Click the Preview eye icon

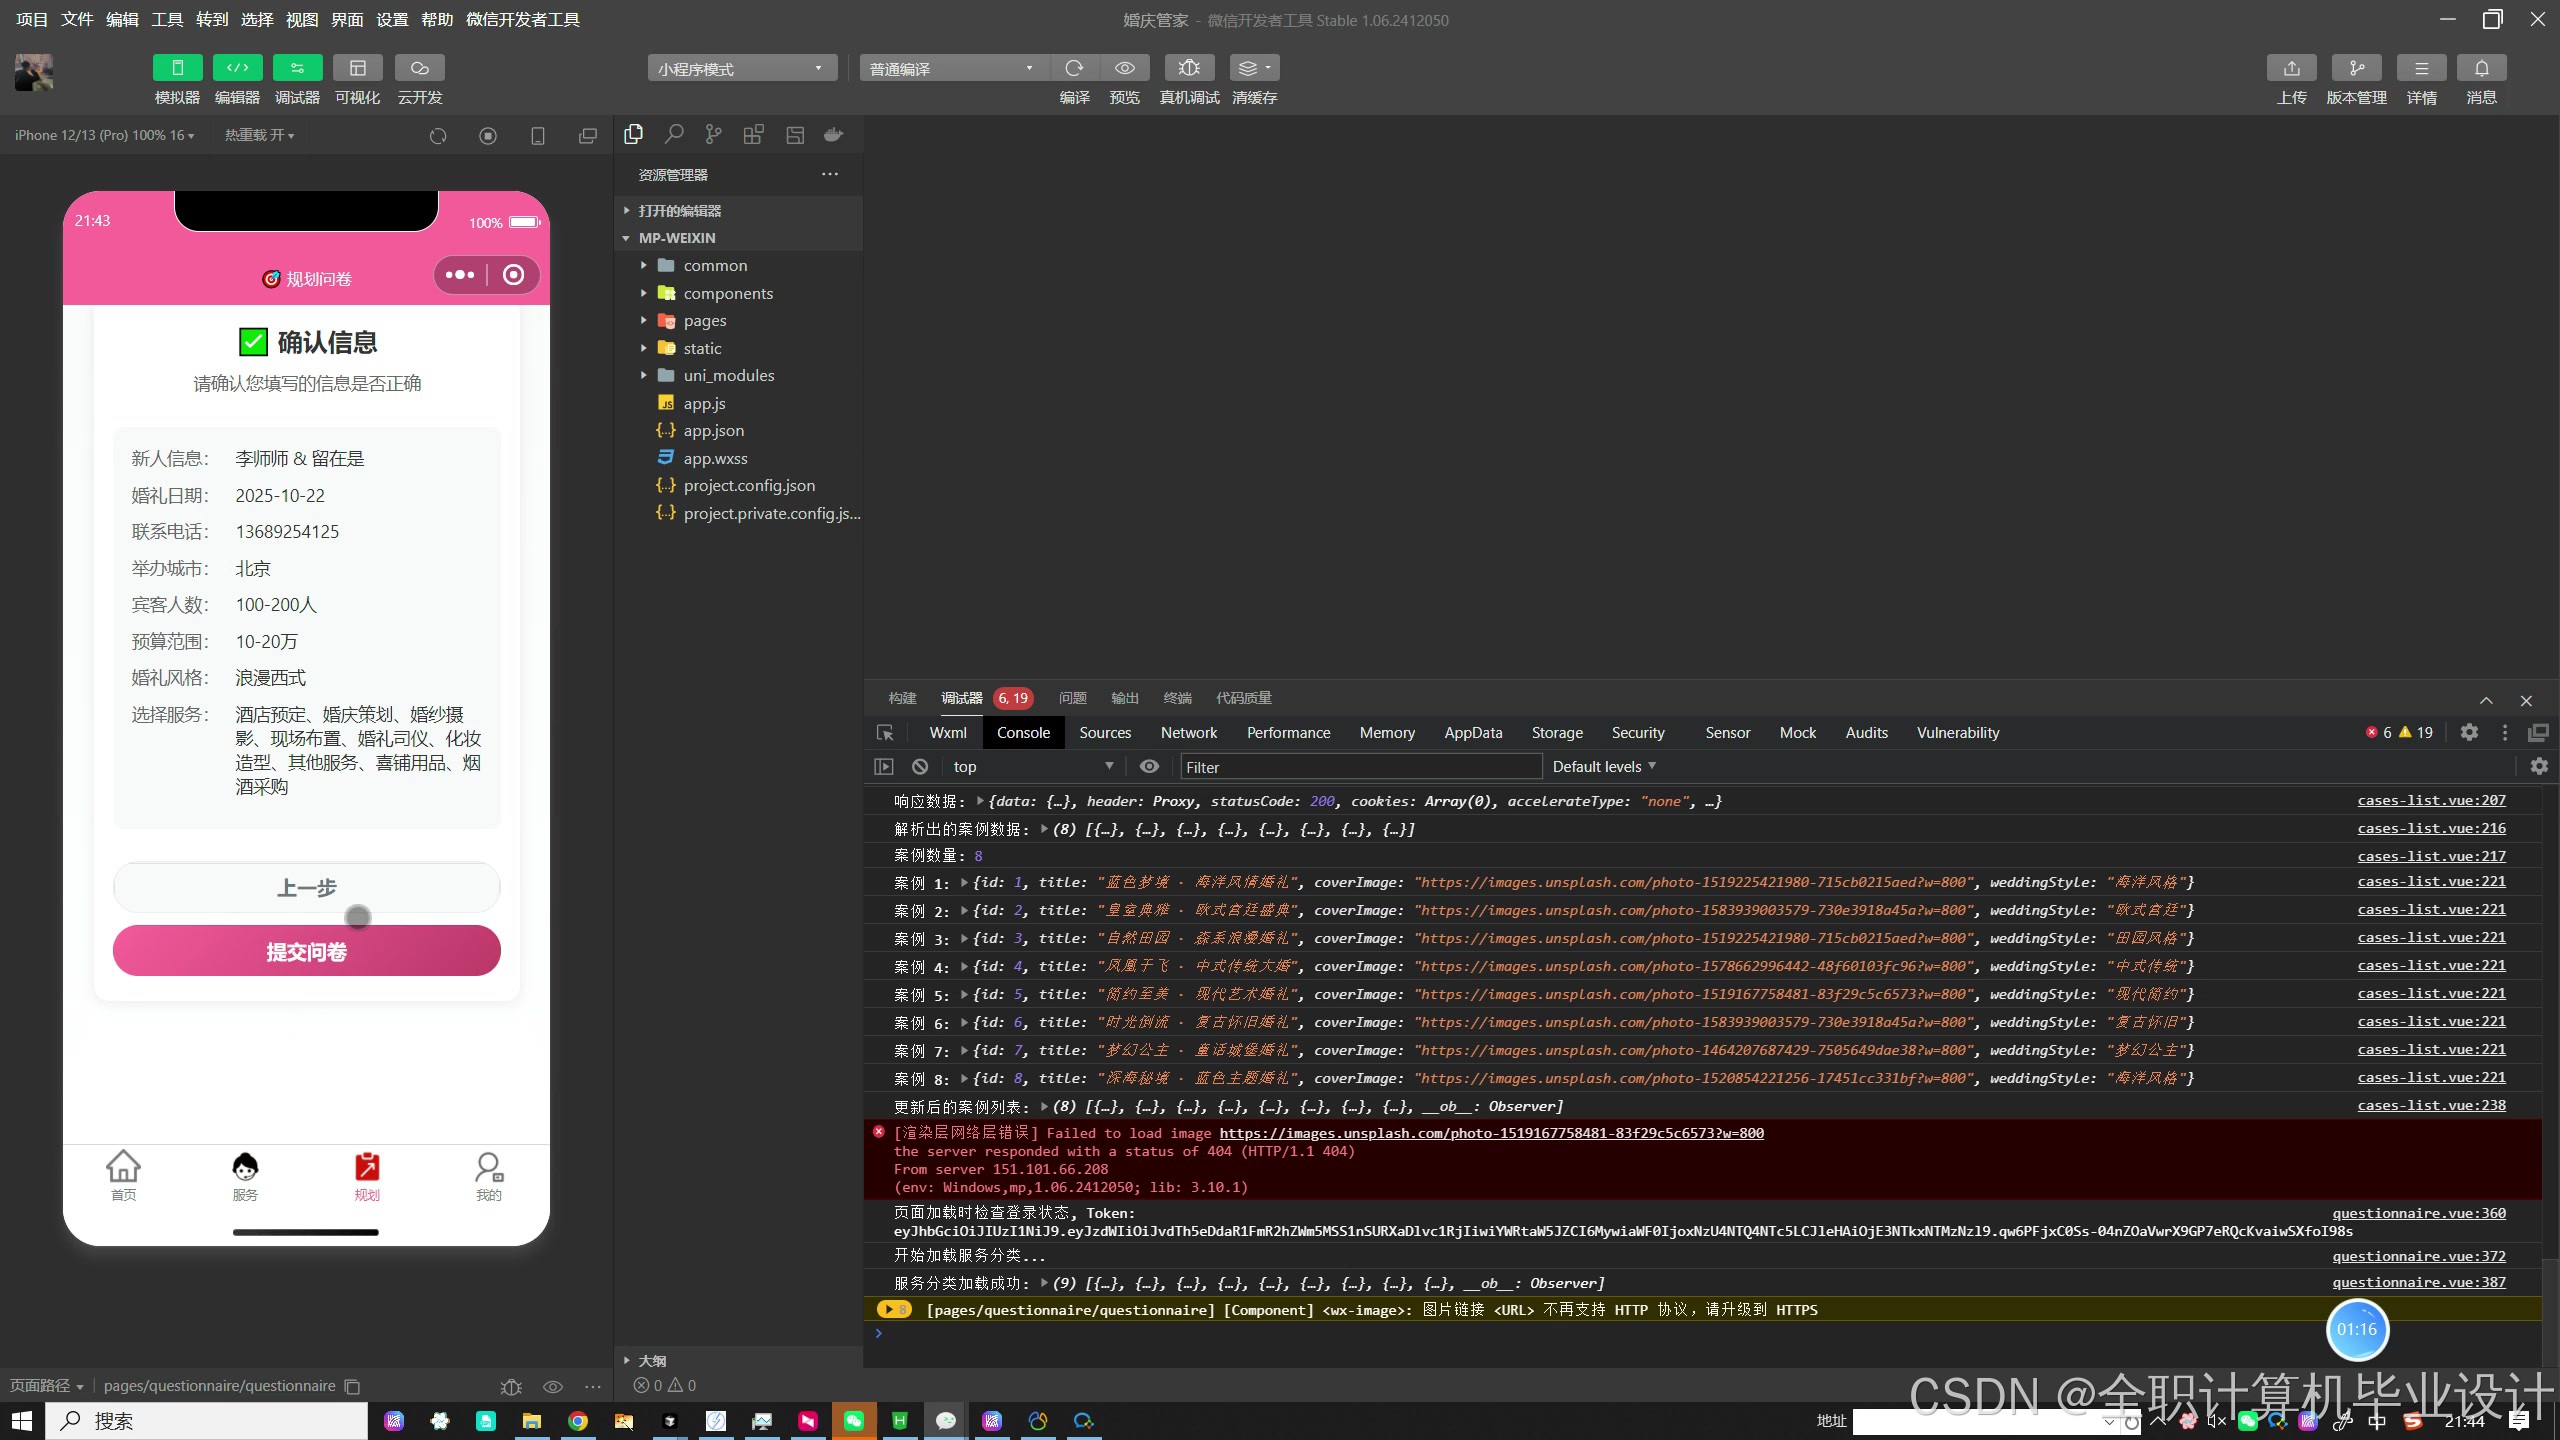1124,68
